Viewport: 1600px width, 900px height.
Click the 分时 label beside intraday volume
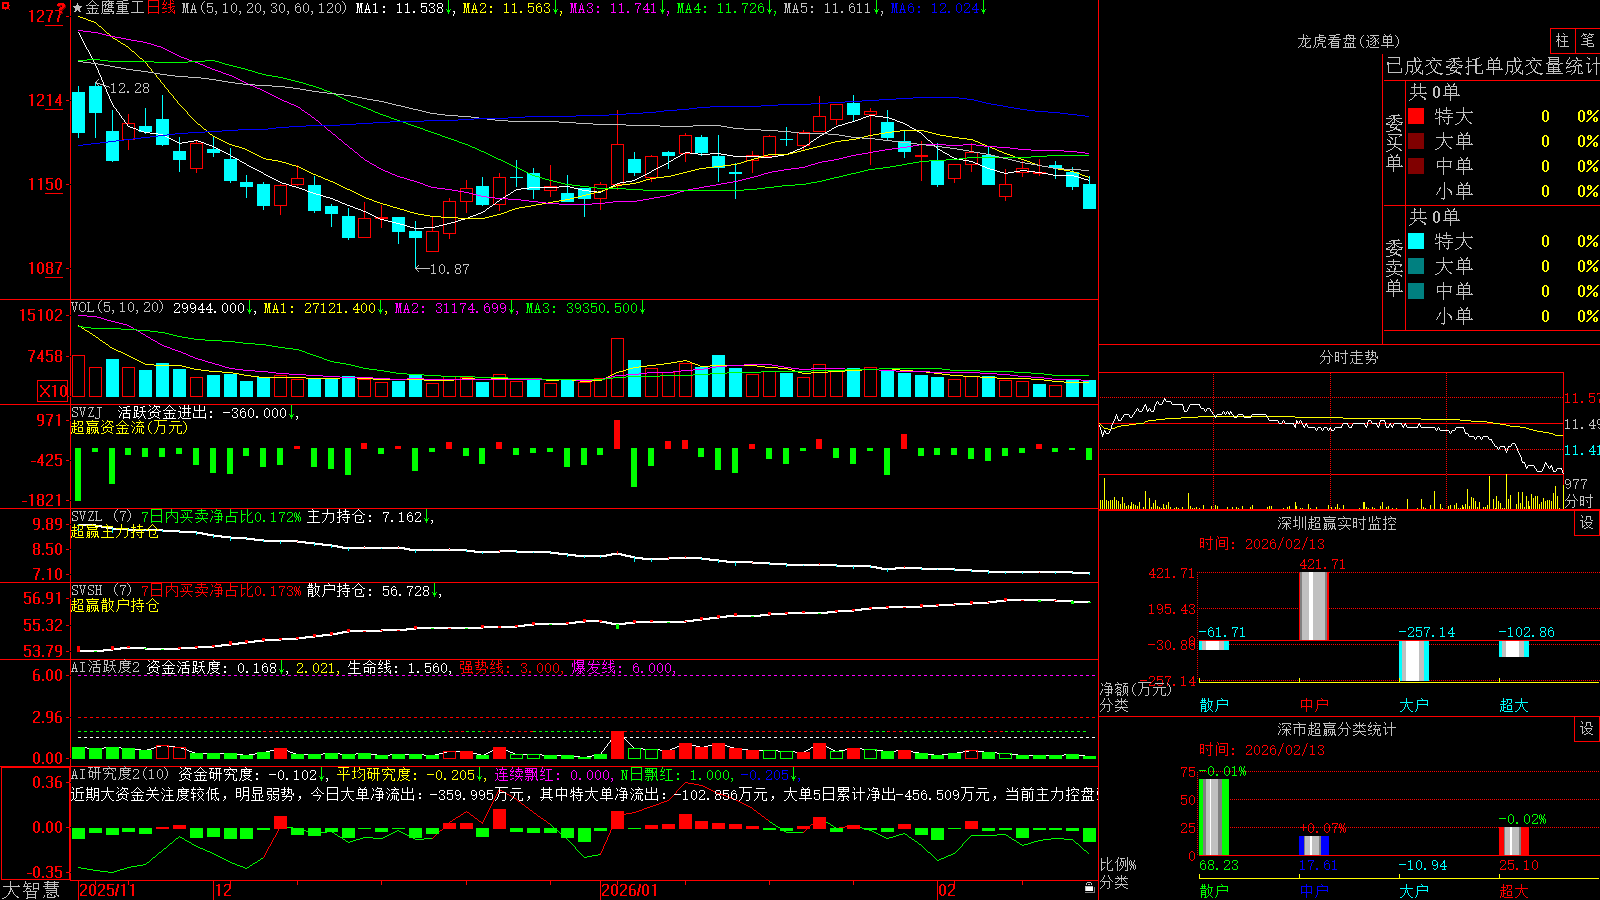1579,501
